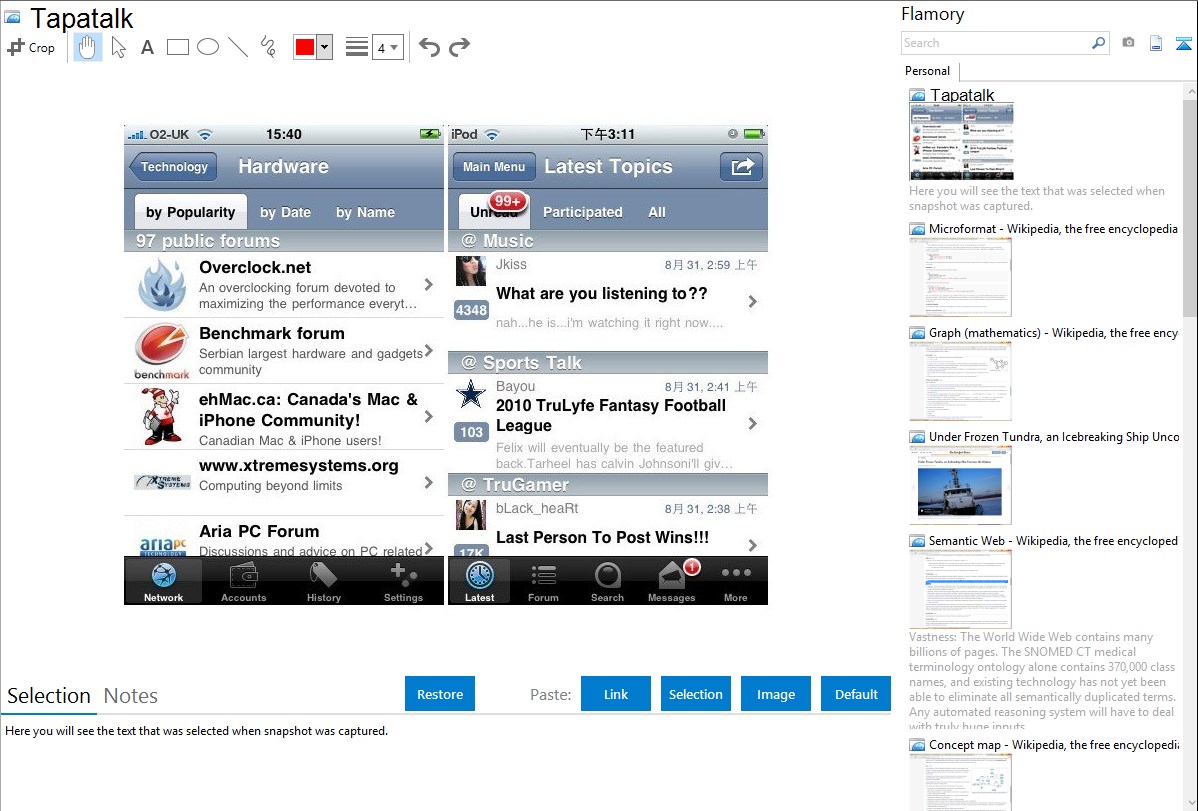Viewport: 1198px width, 811px height.
Task: Select the freehand scribble tool
Action: tap(268, 47)
